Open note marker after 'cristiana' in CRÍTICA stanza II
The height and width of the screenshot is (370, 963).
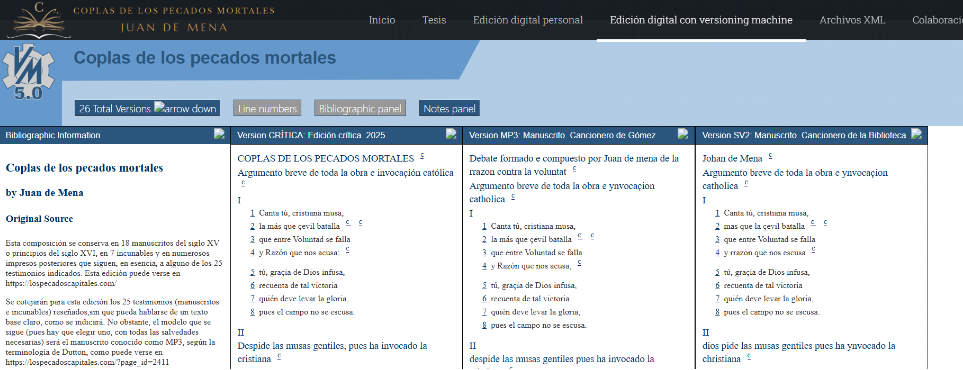(279, 356)
